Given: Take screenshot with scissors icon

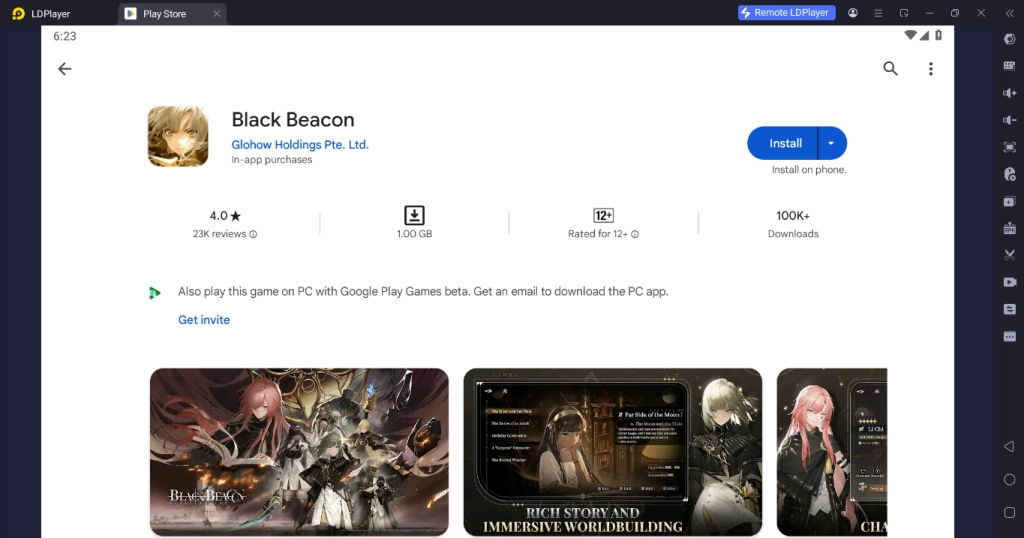Looking at the screenshot, I should [1010, 255].
